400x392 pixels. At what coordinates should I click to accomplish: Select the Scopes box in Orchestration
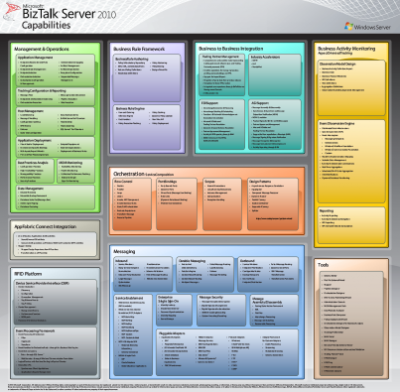pos(222,204)
